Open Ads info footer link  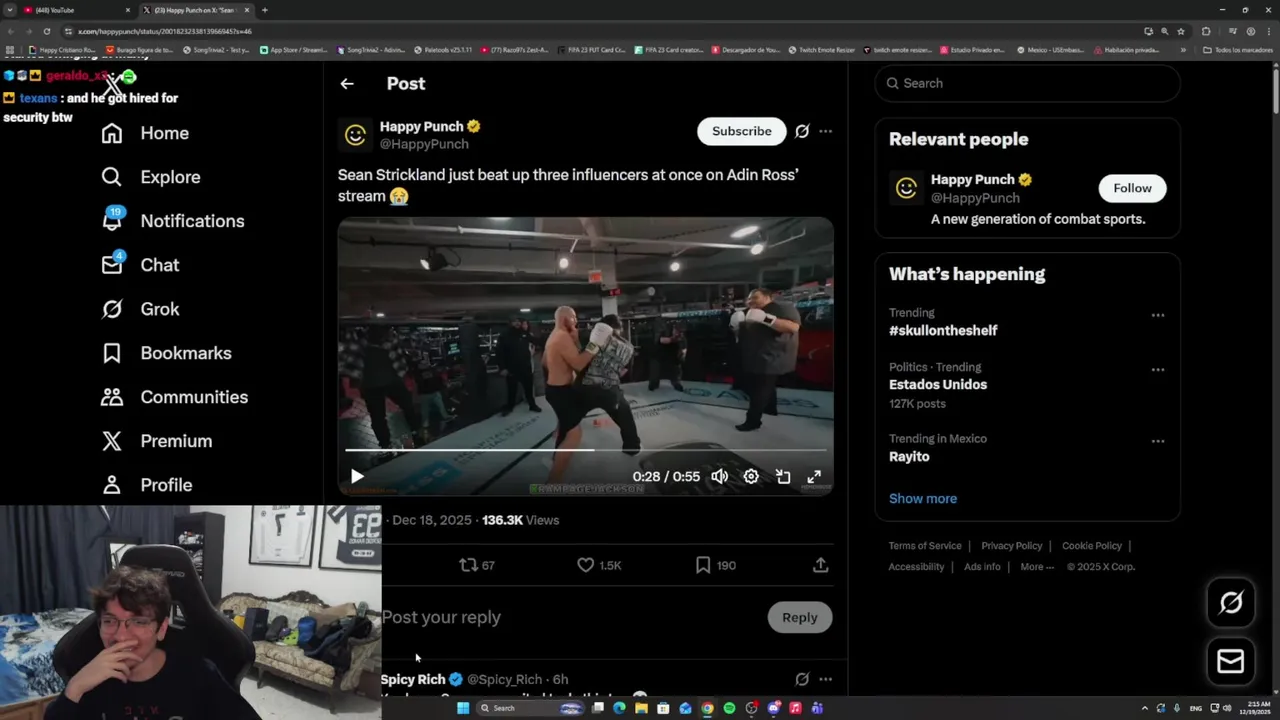coord(982,567)
